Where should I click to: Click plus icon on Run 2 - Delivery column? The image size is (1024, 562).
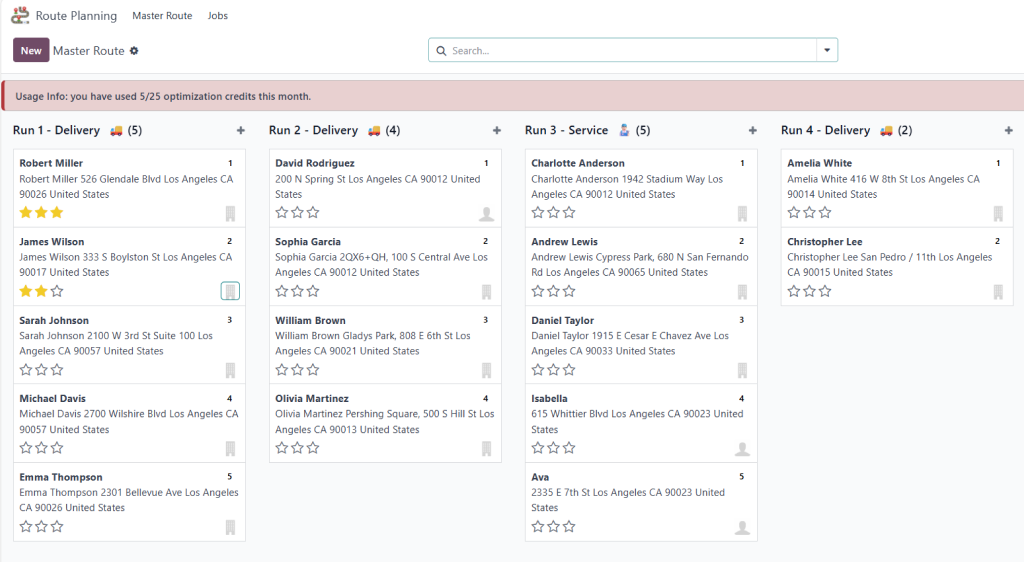pyautogui.click(x=497, y=131)
